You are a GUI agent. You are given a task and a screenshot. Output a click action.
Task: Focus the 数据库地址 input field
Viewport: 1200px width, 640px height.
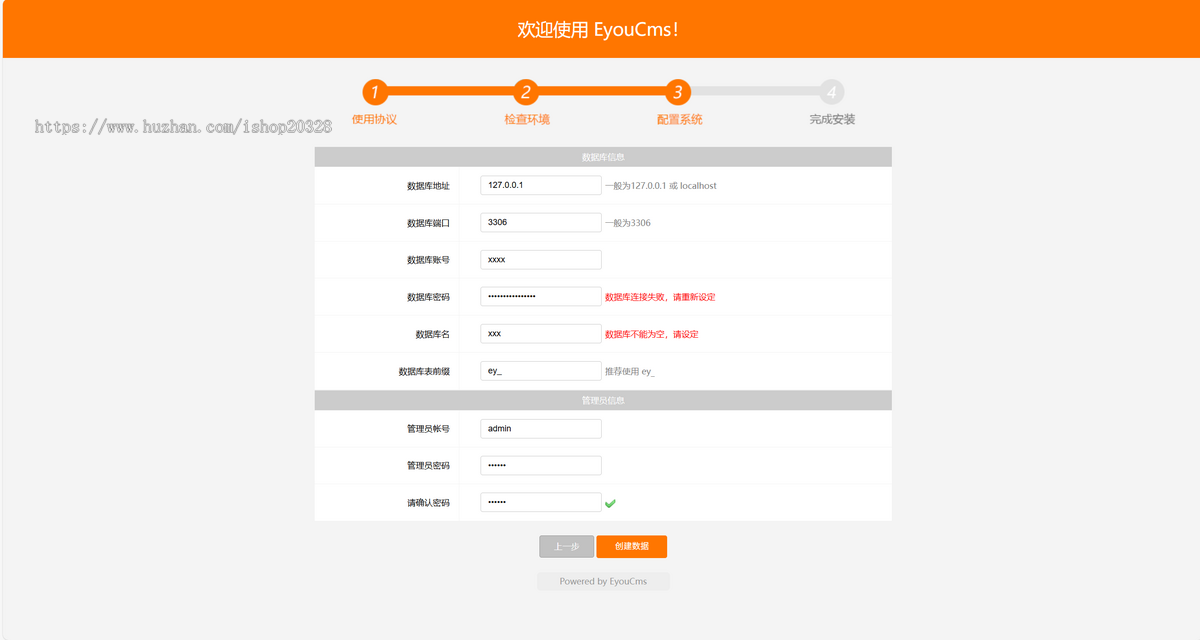pos(541,185)
